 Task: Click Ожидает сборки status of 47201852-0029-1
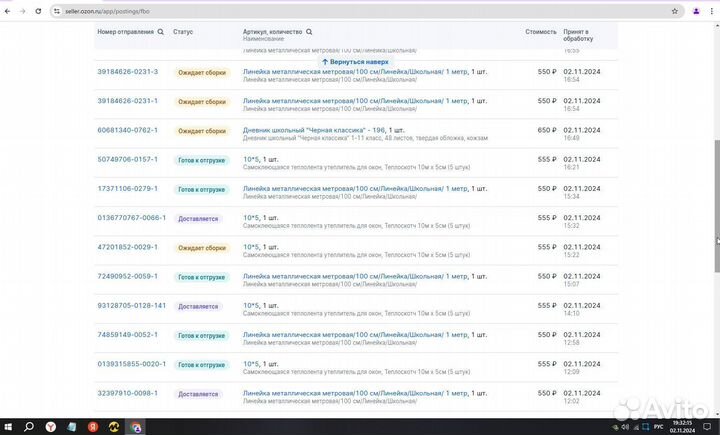201,247
